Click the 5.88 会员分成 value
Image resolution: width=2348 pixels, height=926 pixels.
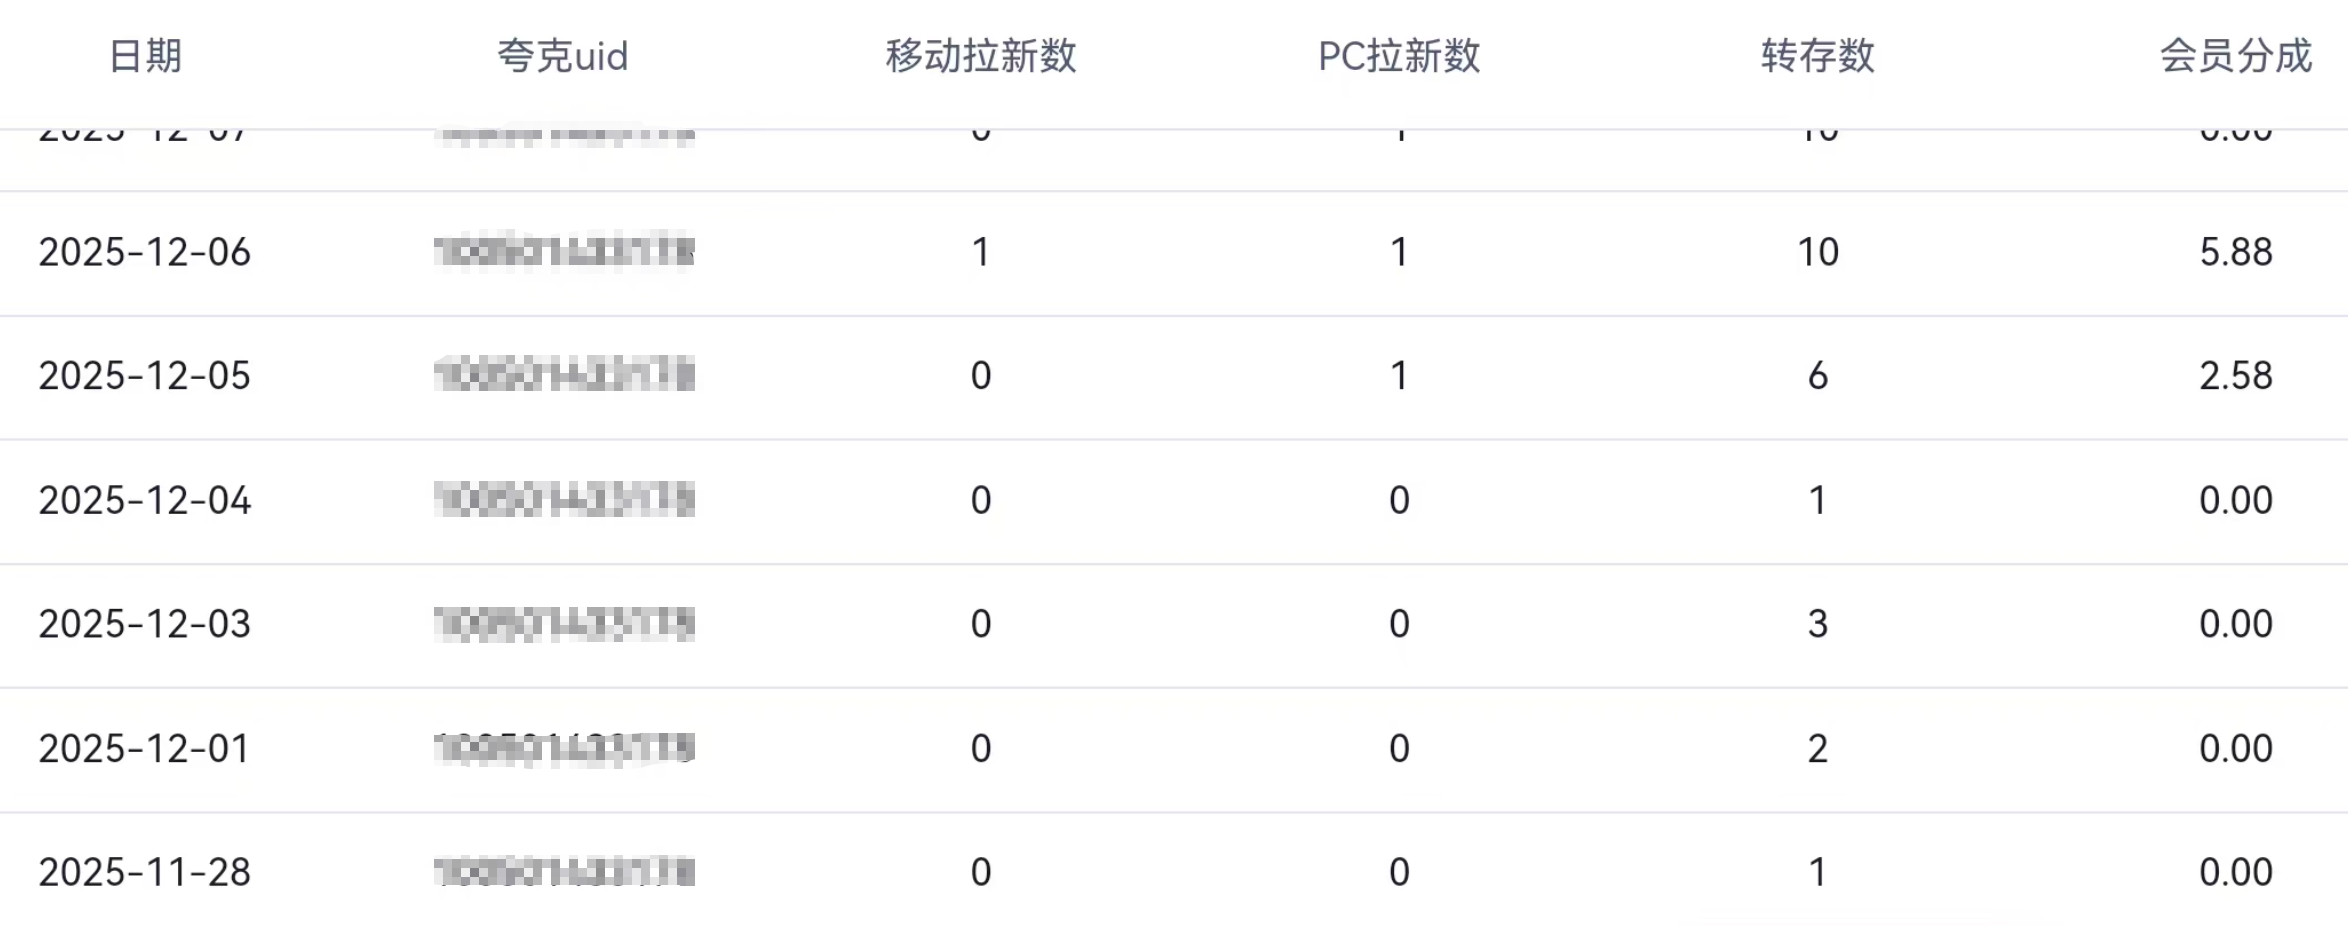(2236, 252)
